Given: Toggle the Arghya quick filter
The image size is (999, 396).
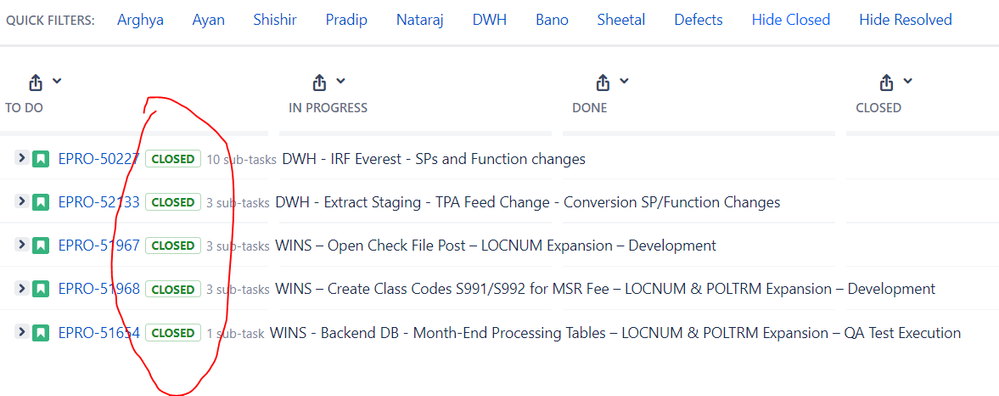Looking at the screenshot, I should tap(140, 20).
